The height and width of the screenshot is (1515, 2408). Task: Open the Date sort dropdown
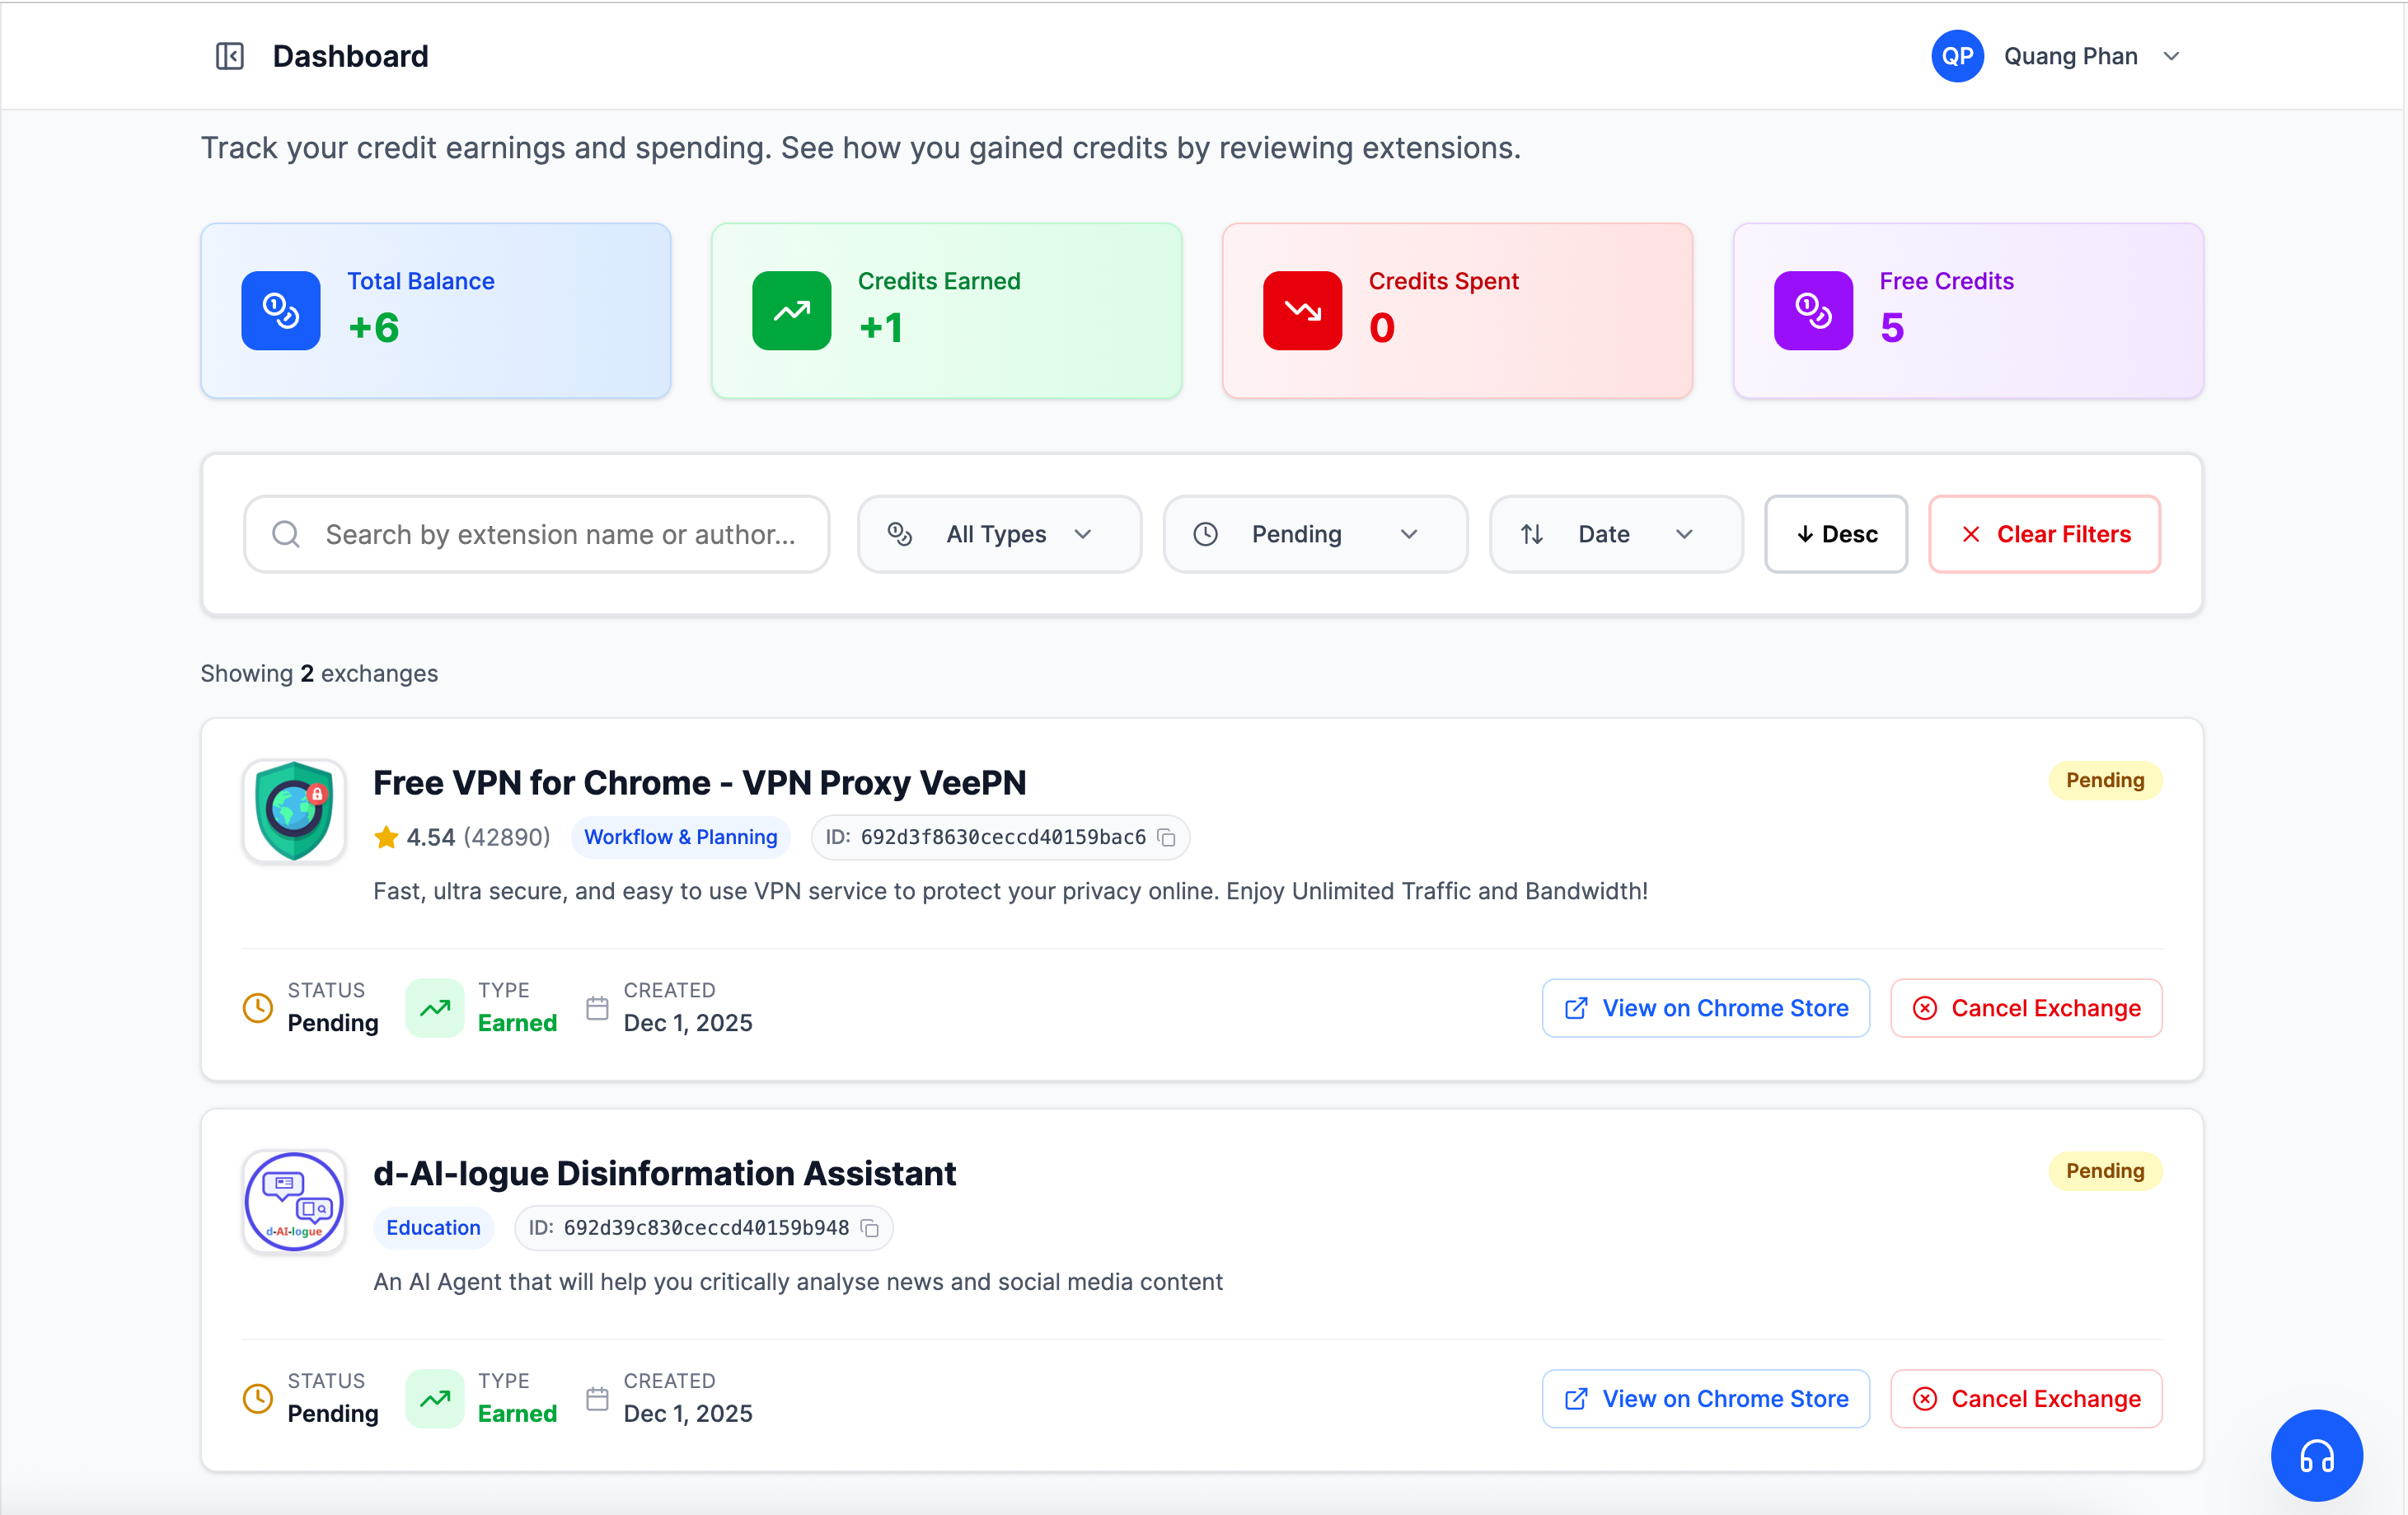[x=1615, y=534]
